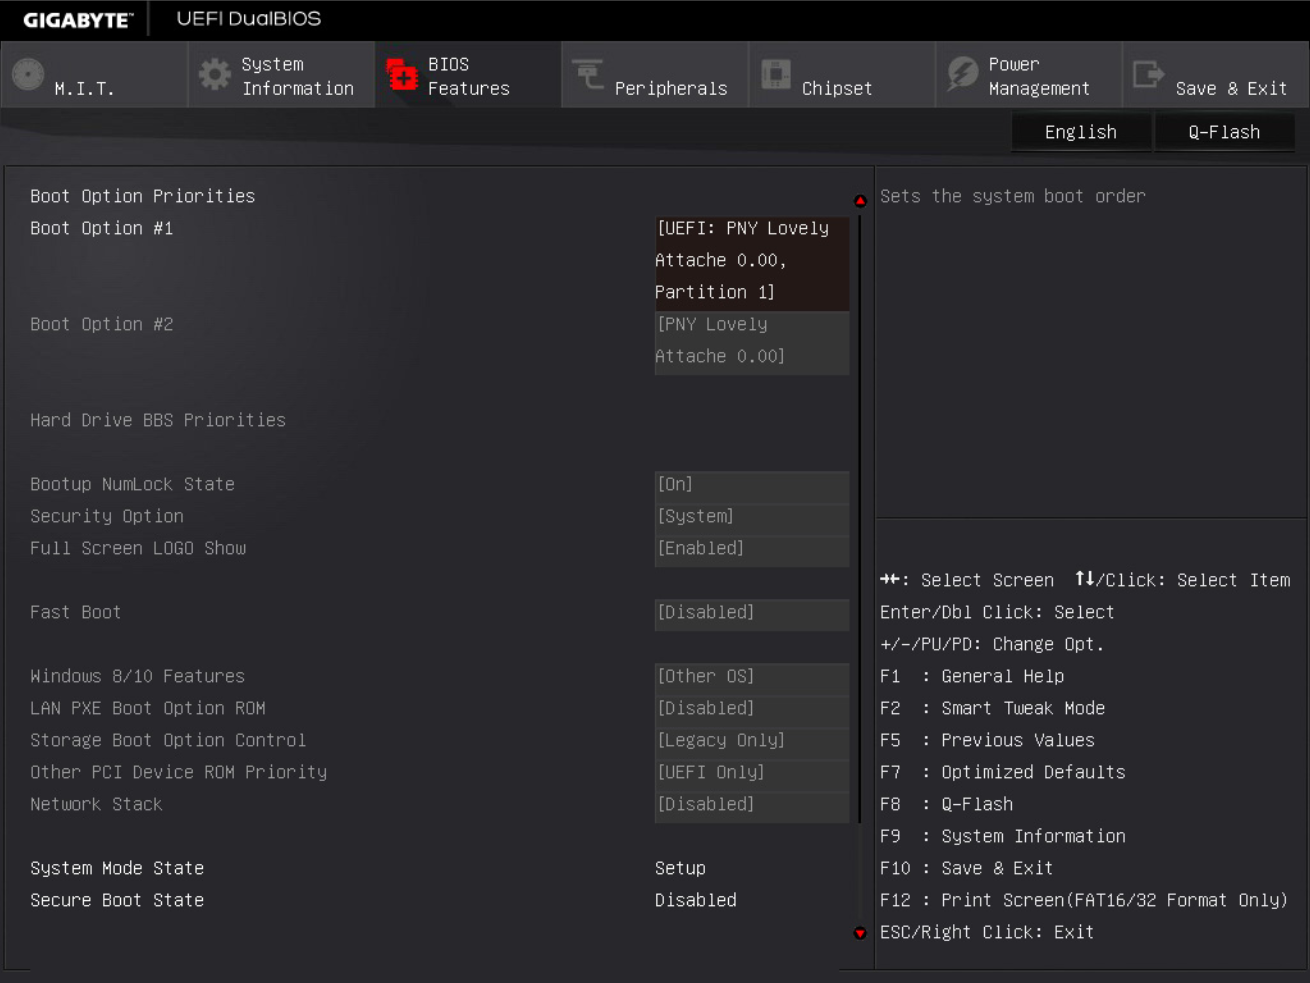1310x983 pixels.
Task: Click the F10 Save & Exit hint
Action: click(966, 868)
